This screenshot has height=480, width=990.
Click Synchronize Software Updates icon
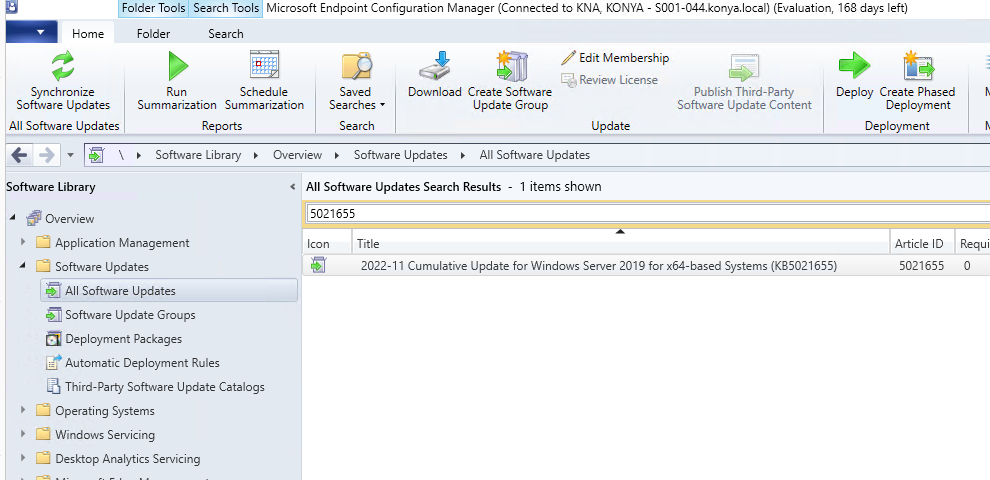tap(63, 65)
